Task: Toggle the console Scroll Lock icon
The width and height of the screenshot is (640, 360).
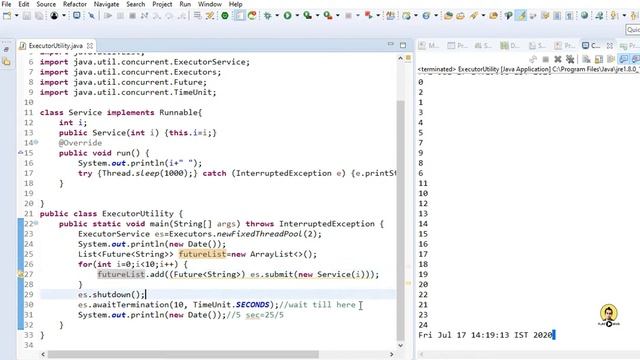Action: (x=599, y=60)
